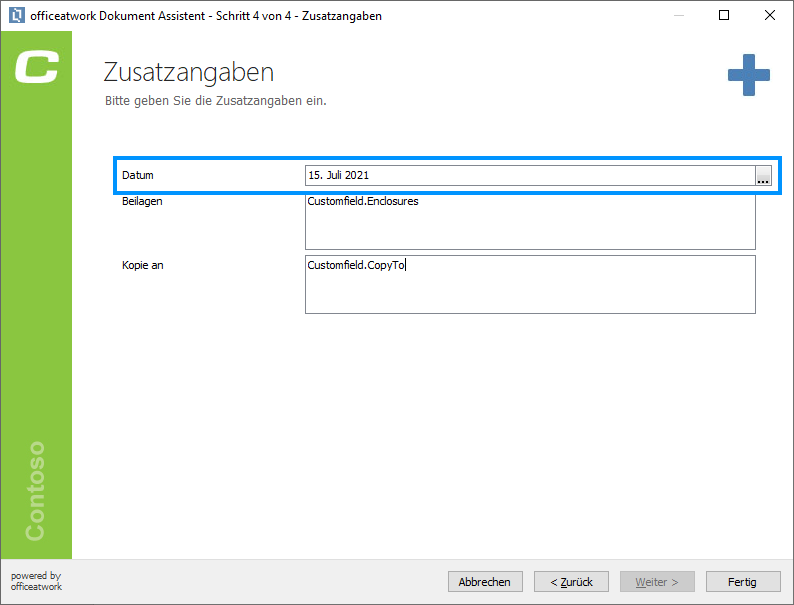Click the Zusatzangaben heading

(x=188, y=72)
